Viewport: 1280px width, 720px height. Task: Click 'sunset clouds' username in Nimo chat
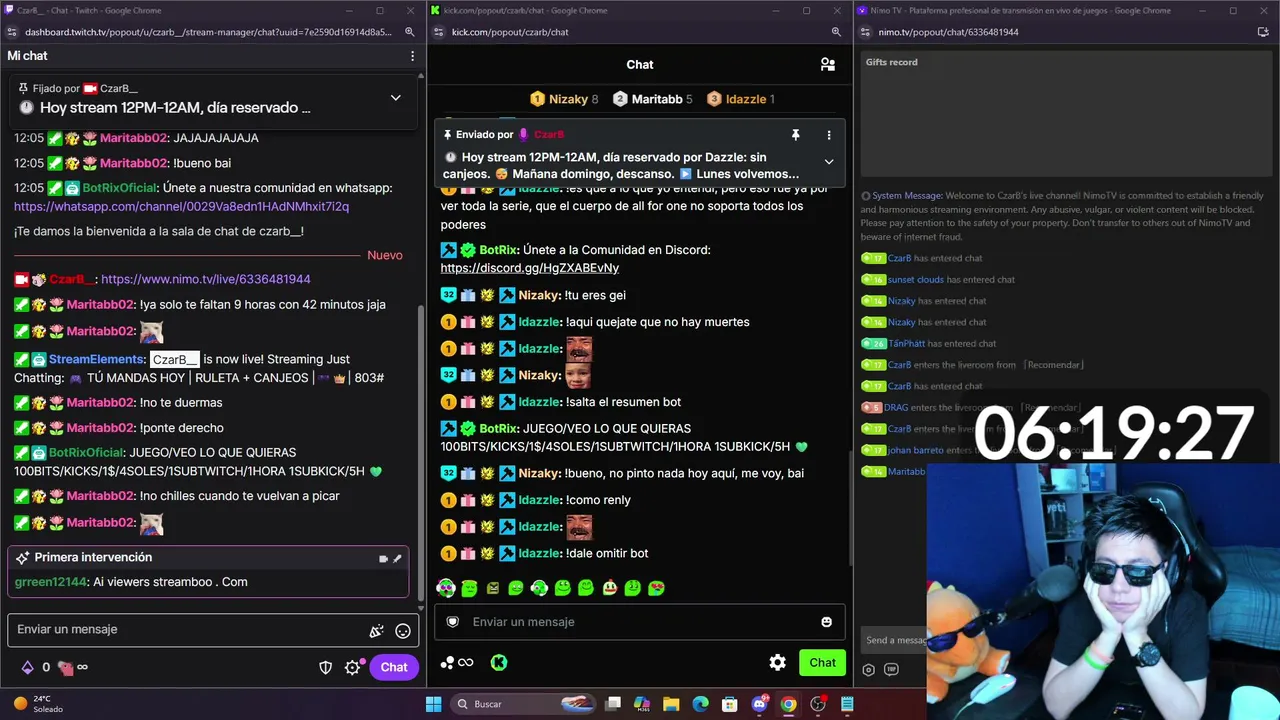coord(916,279)
